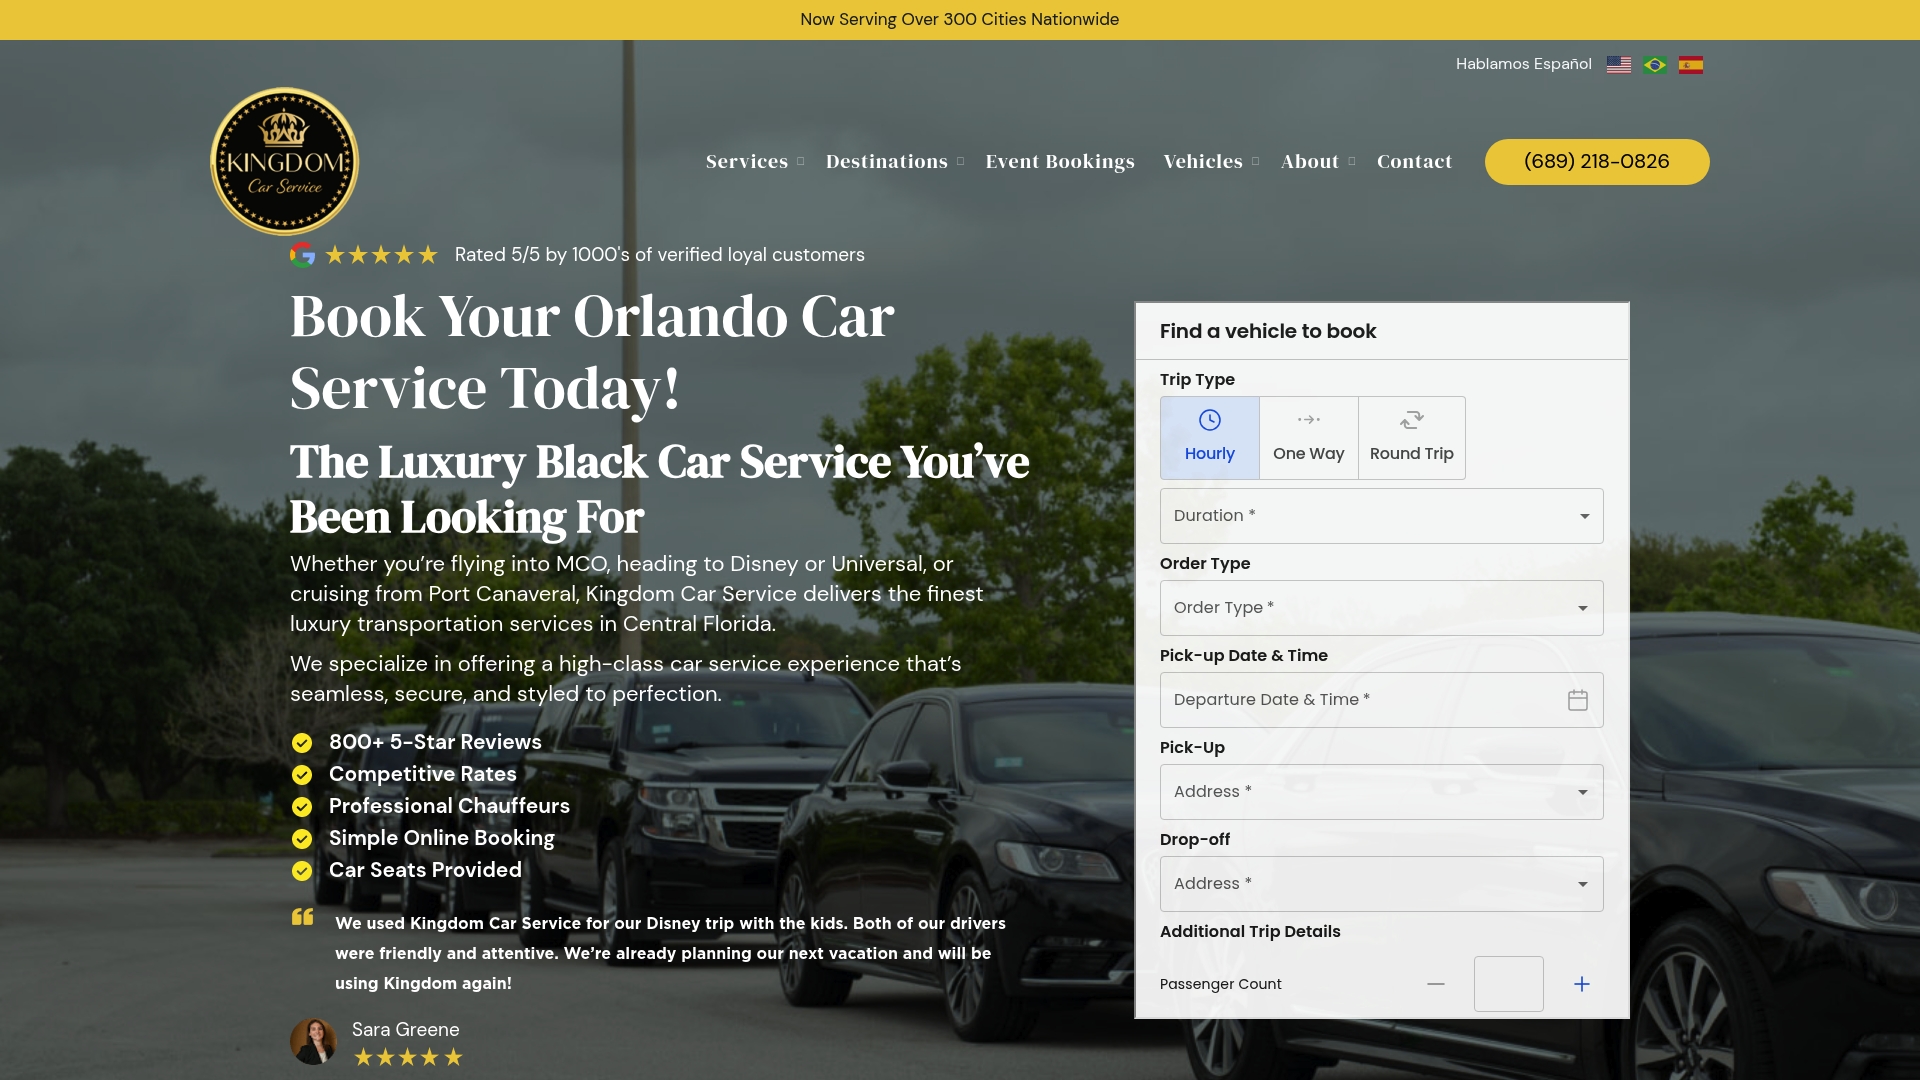Open Event Bookings page
The width and height of the screenshot is (1920, 1080).
click(x=1060, y=161)
